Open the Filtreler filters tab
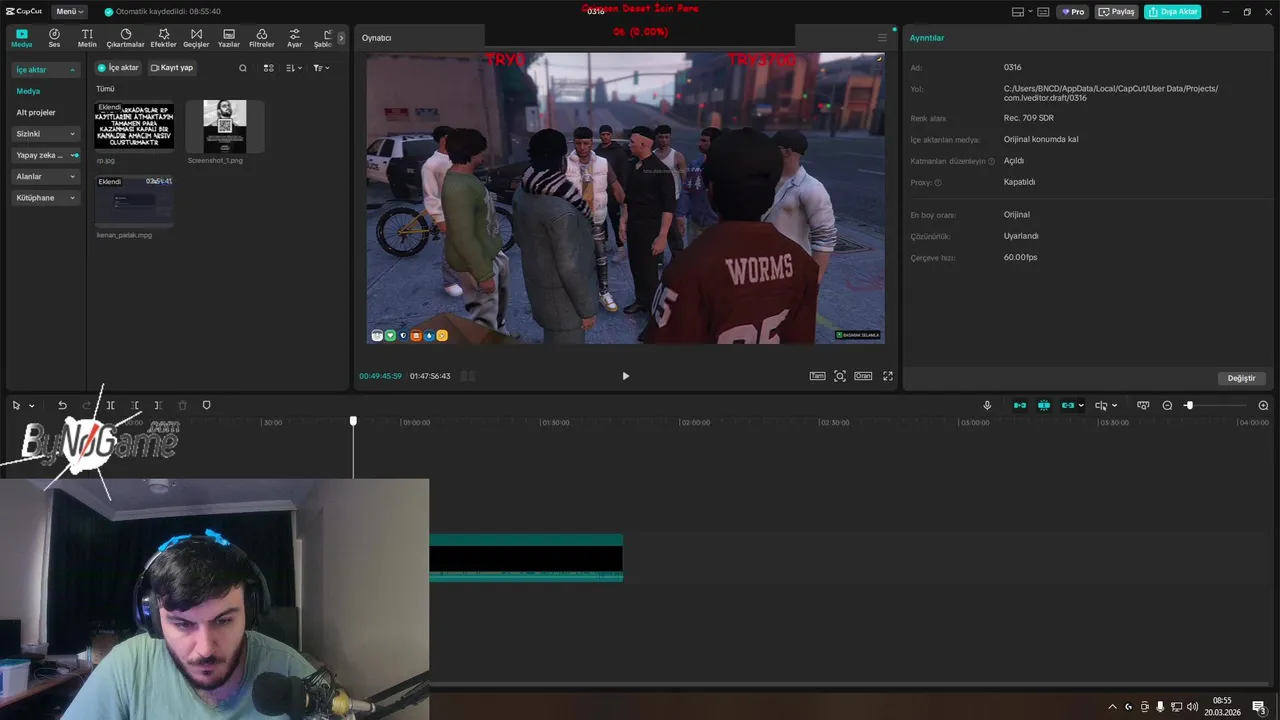1280x720 pixels. tap(261, 38)
